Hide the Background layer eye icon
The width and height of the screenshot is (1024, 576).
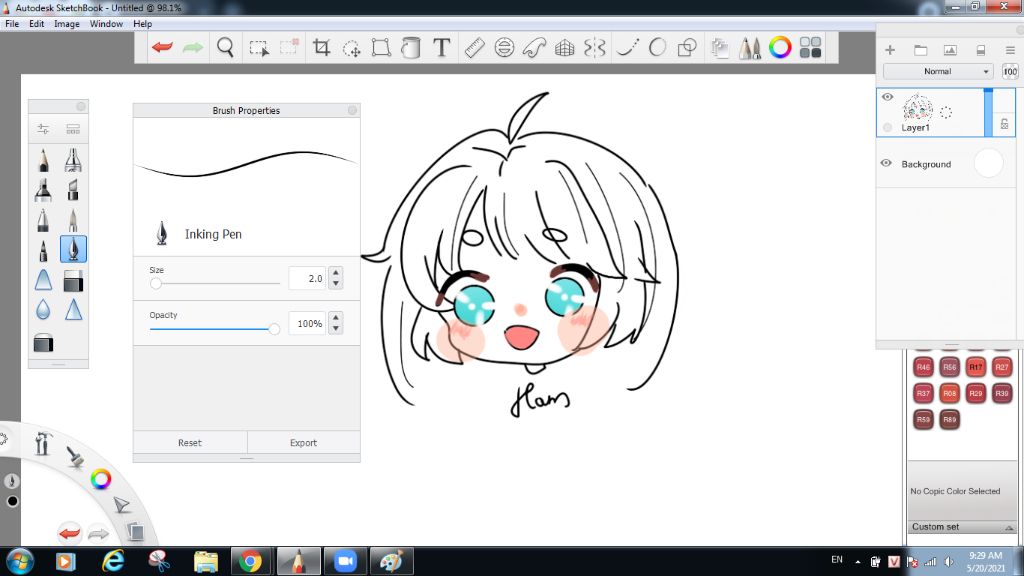[886, 163]
